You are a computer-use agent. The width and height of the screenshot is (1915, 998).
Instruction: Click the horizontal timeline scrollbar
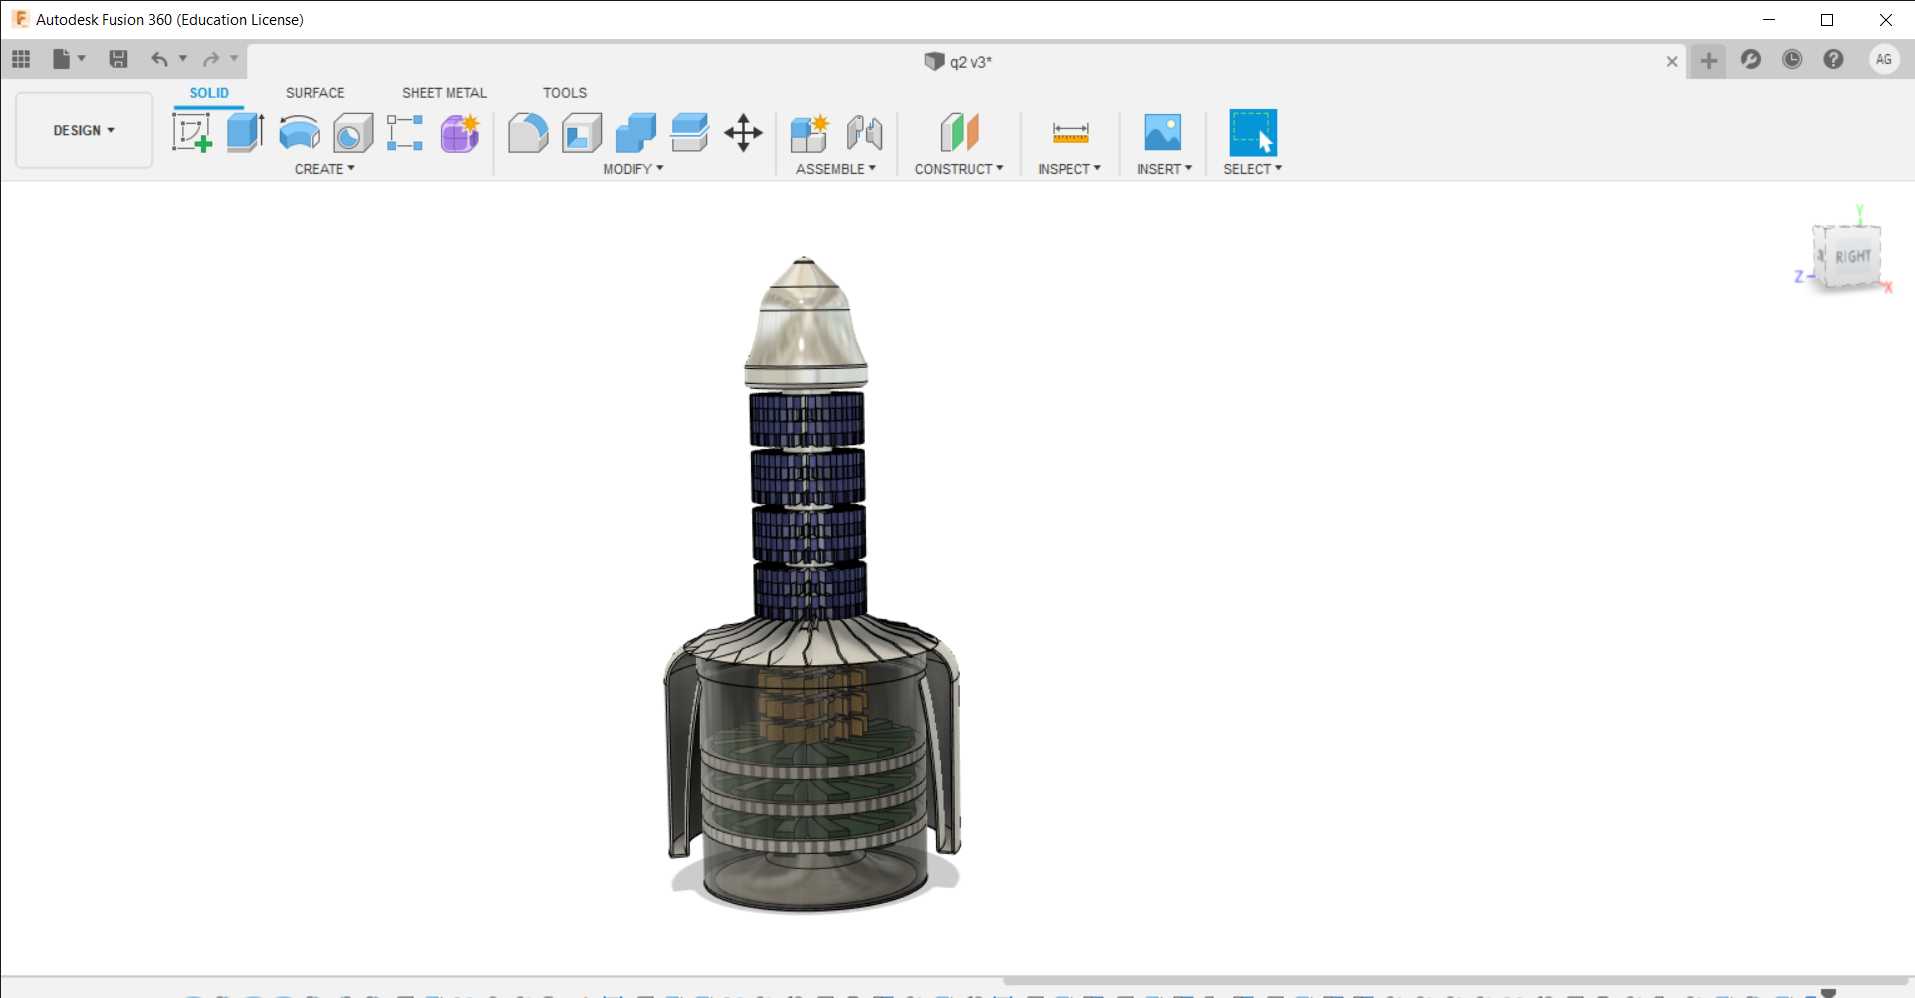tap(1455, 981)
